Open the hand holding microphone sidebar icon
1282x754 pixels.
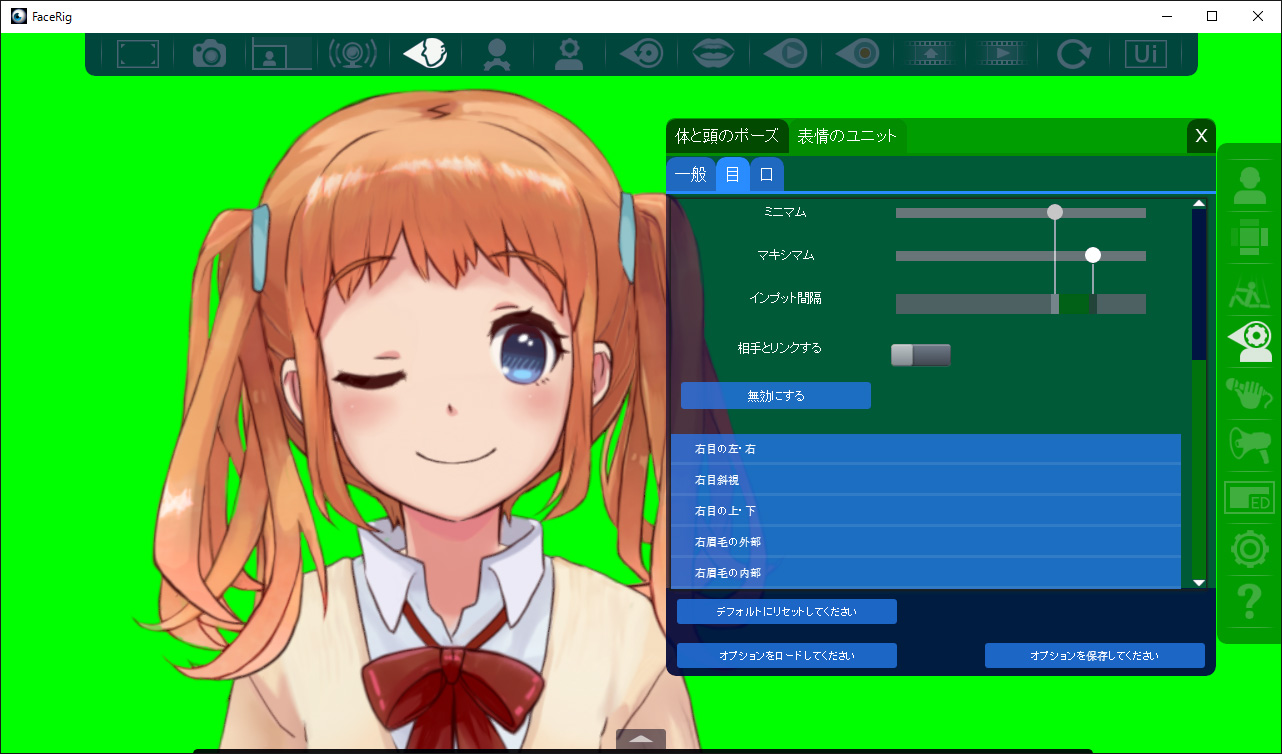click(x=1249, y=394)
